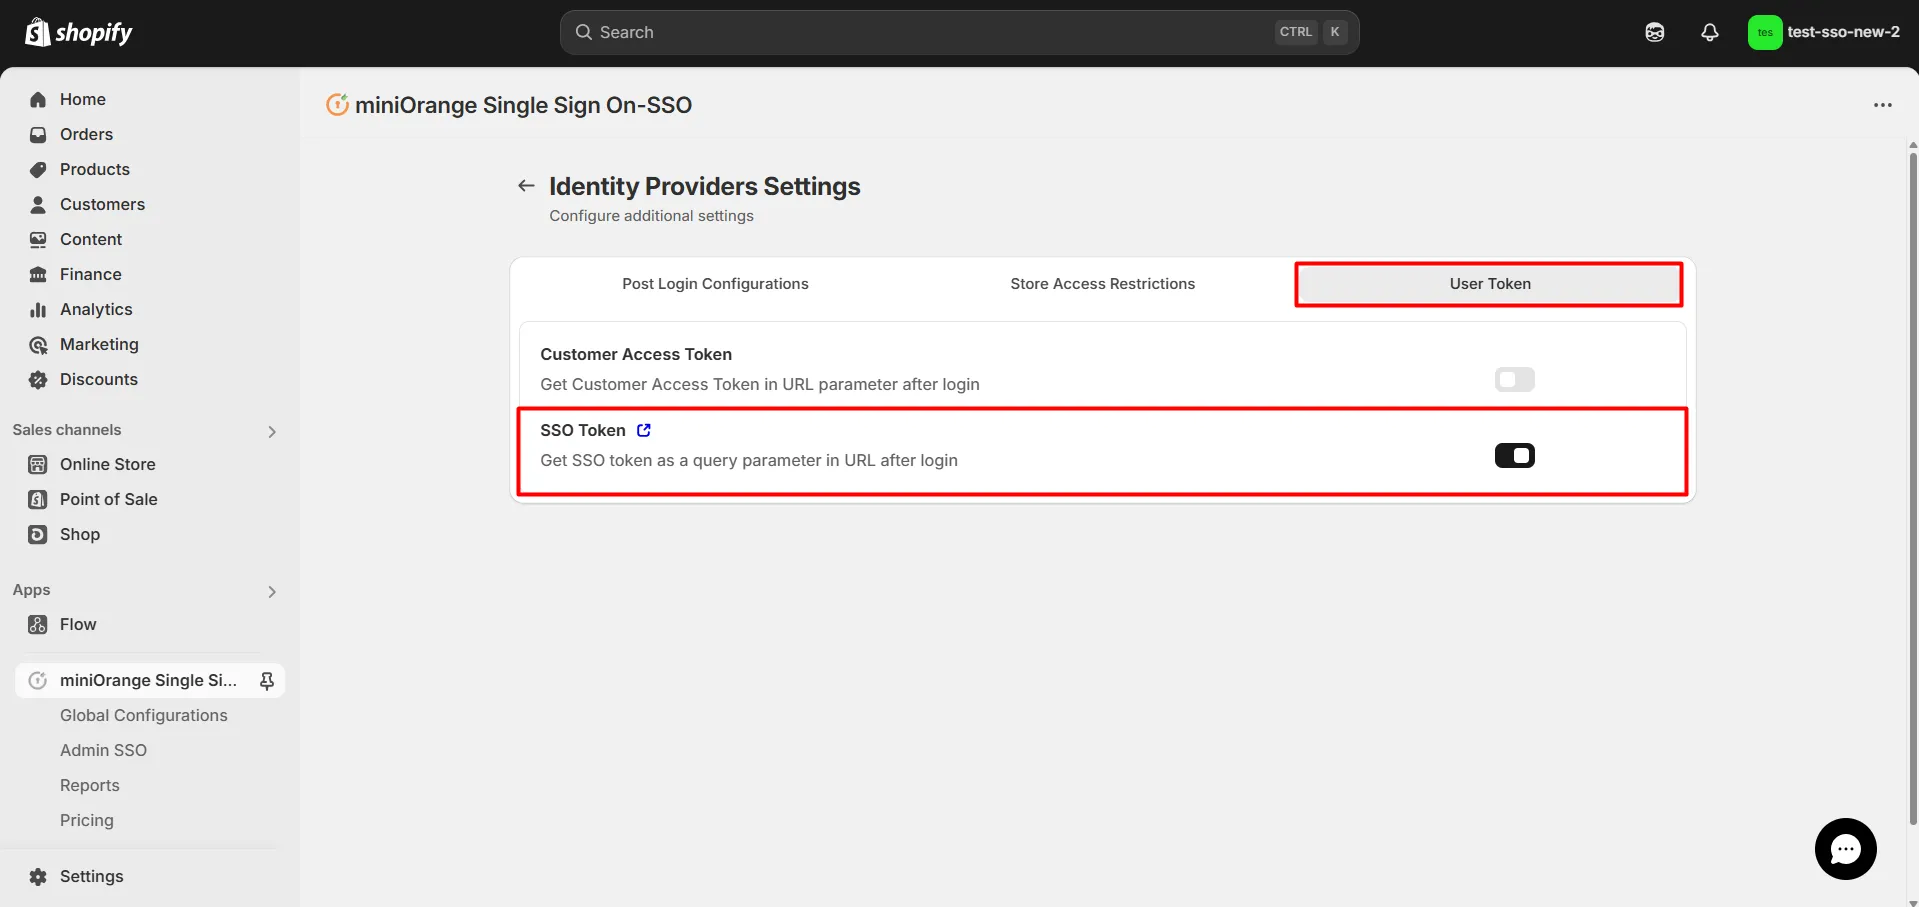Click the Analytics bar chart icon

(38, 310)
